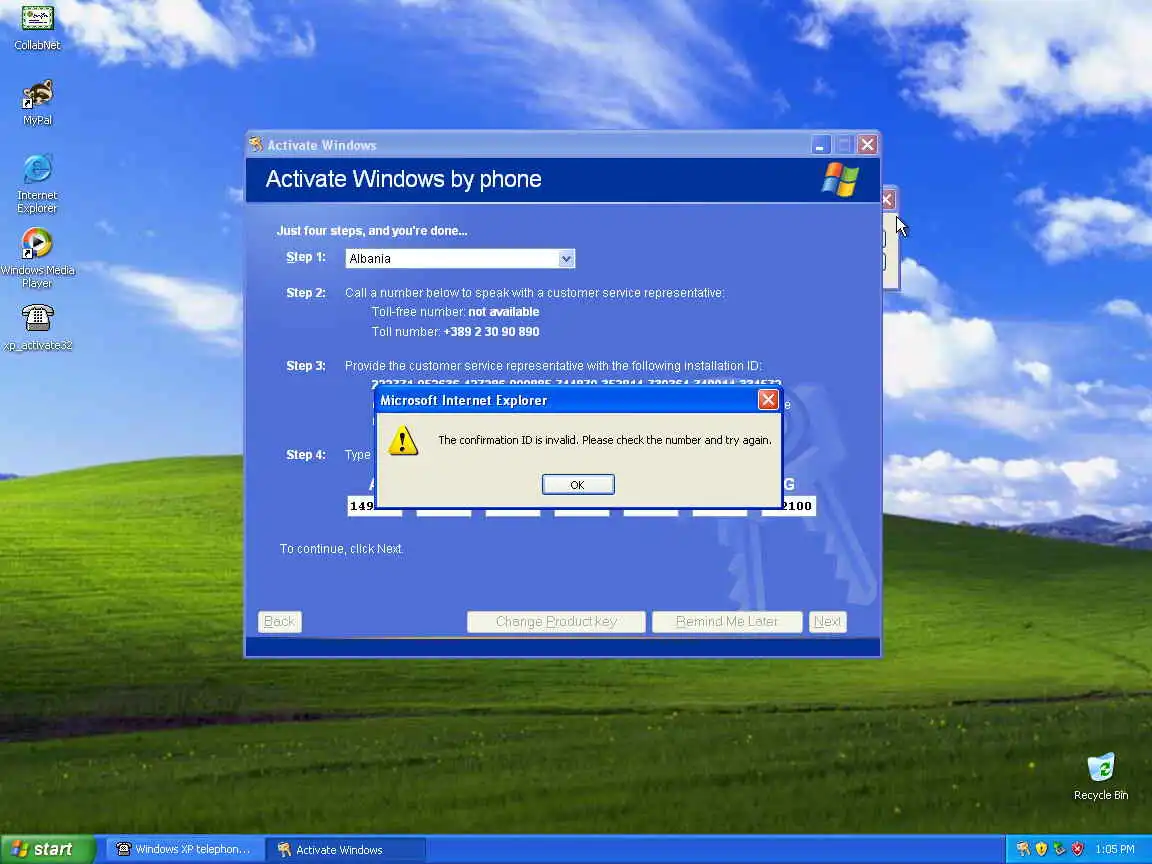Click the 1:05 PM system clock
The width and height of the screenshot is (1152, 864).
click(x=1115, y=849)
